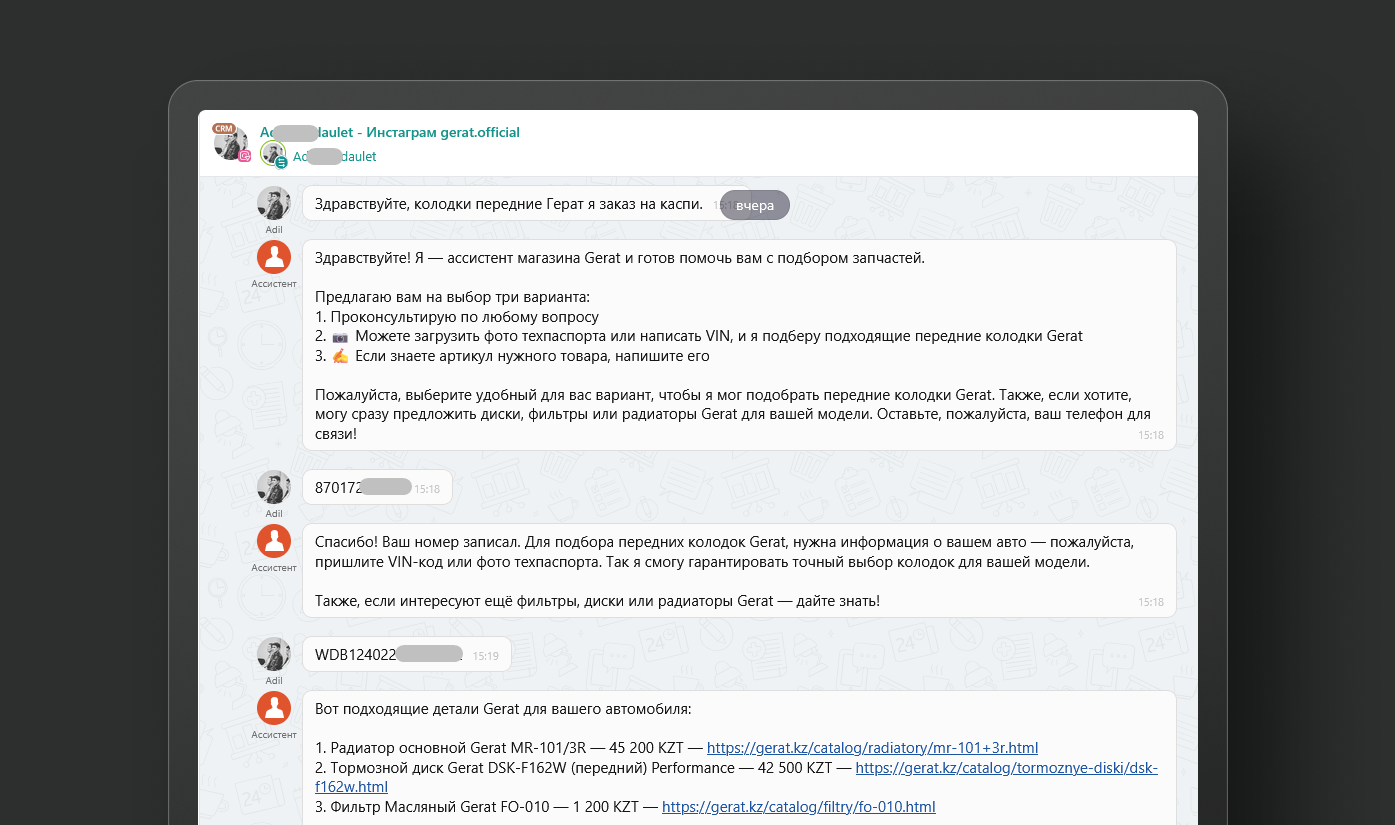Open the large contact avatar in the chat header

click(x=231, y=143)
